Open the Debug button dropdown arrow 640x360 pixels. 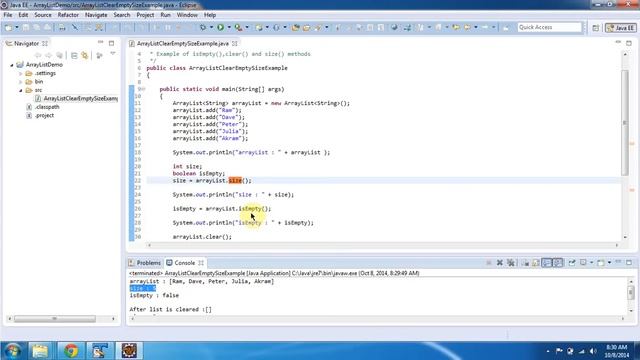[211, 27]
